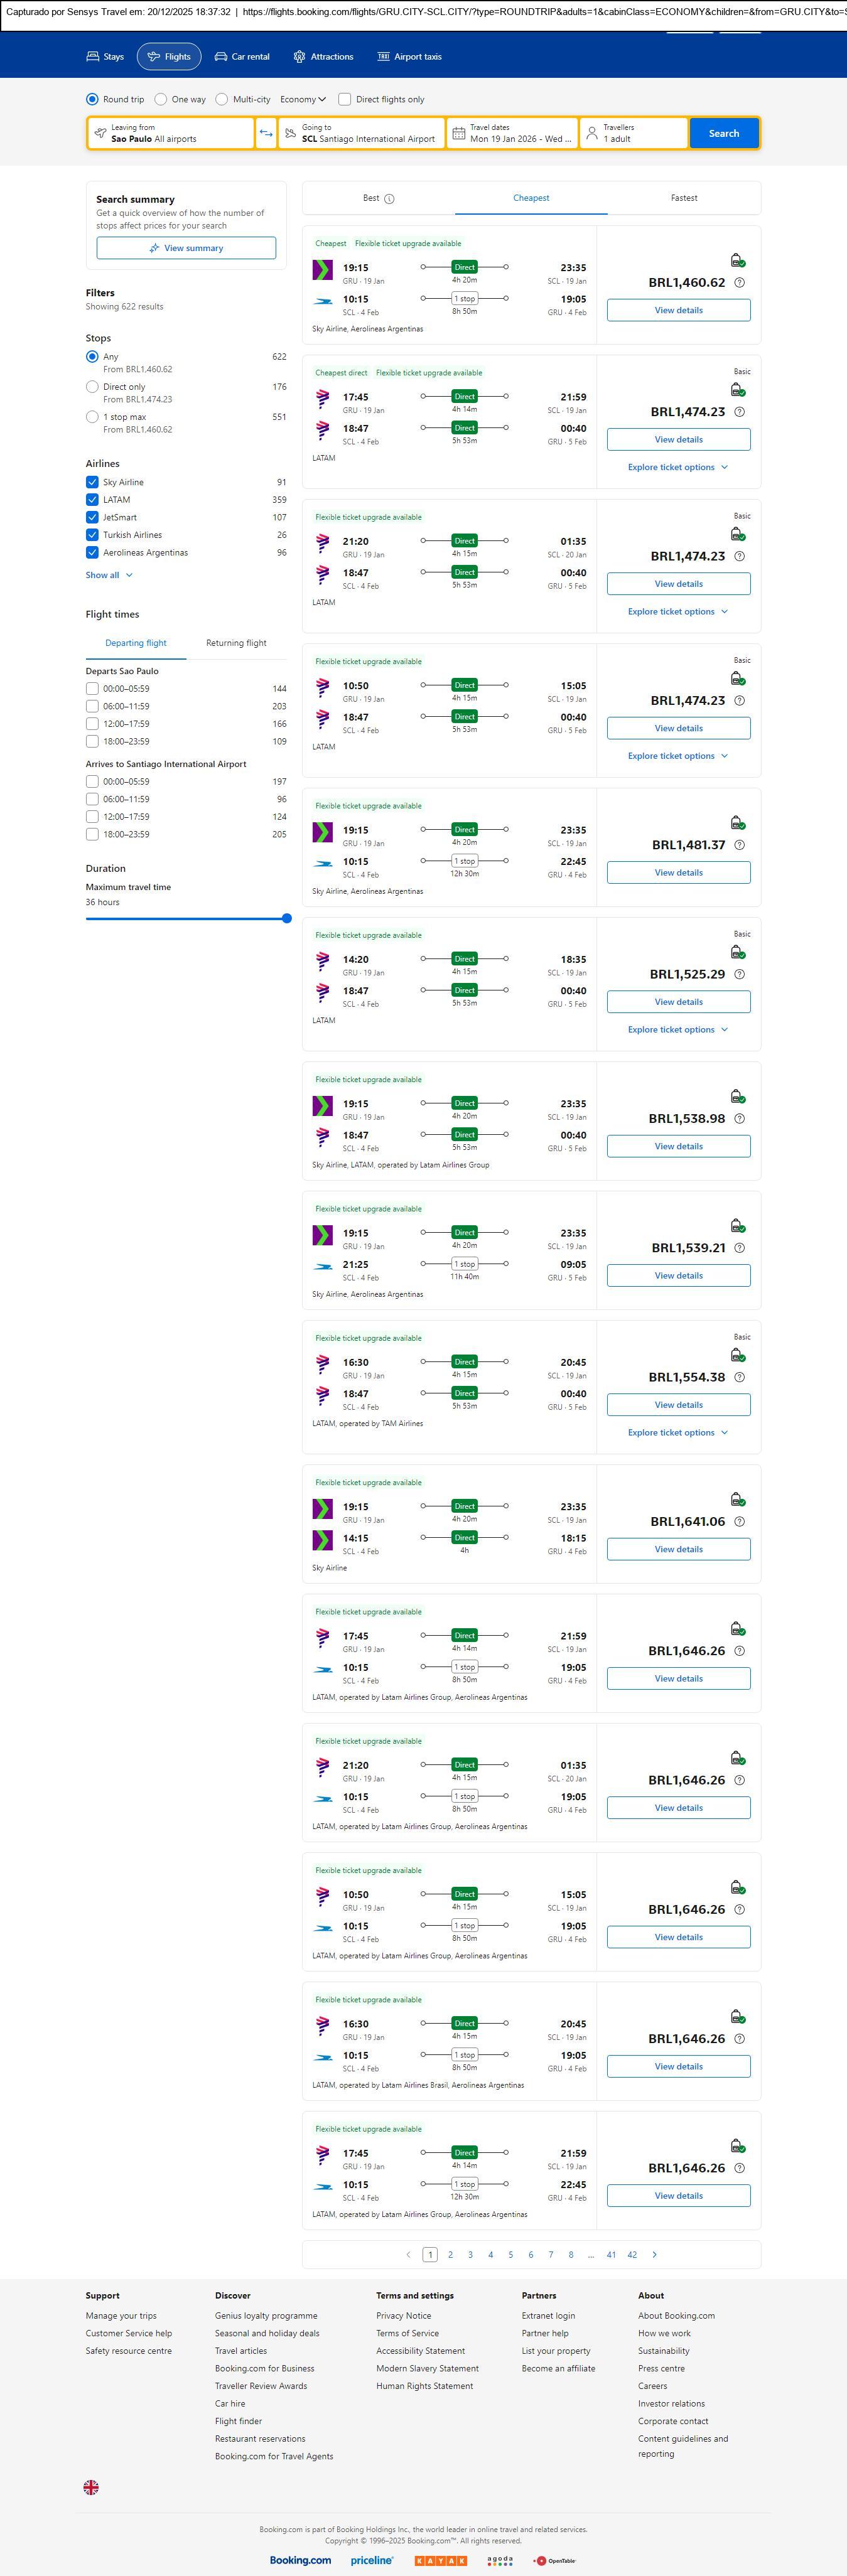Click the UK flag language icon in footer
Image resolution: width=847 pixels, height=2576 pixels.
click(91, 2487)
